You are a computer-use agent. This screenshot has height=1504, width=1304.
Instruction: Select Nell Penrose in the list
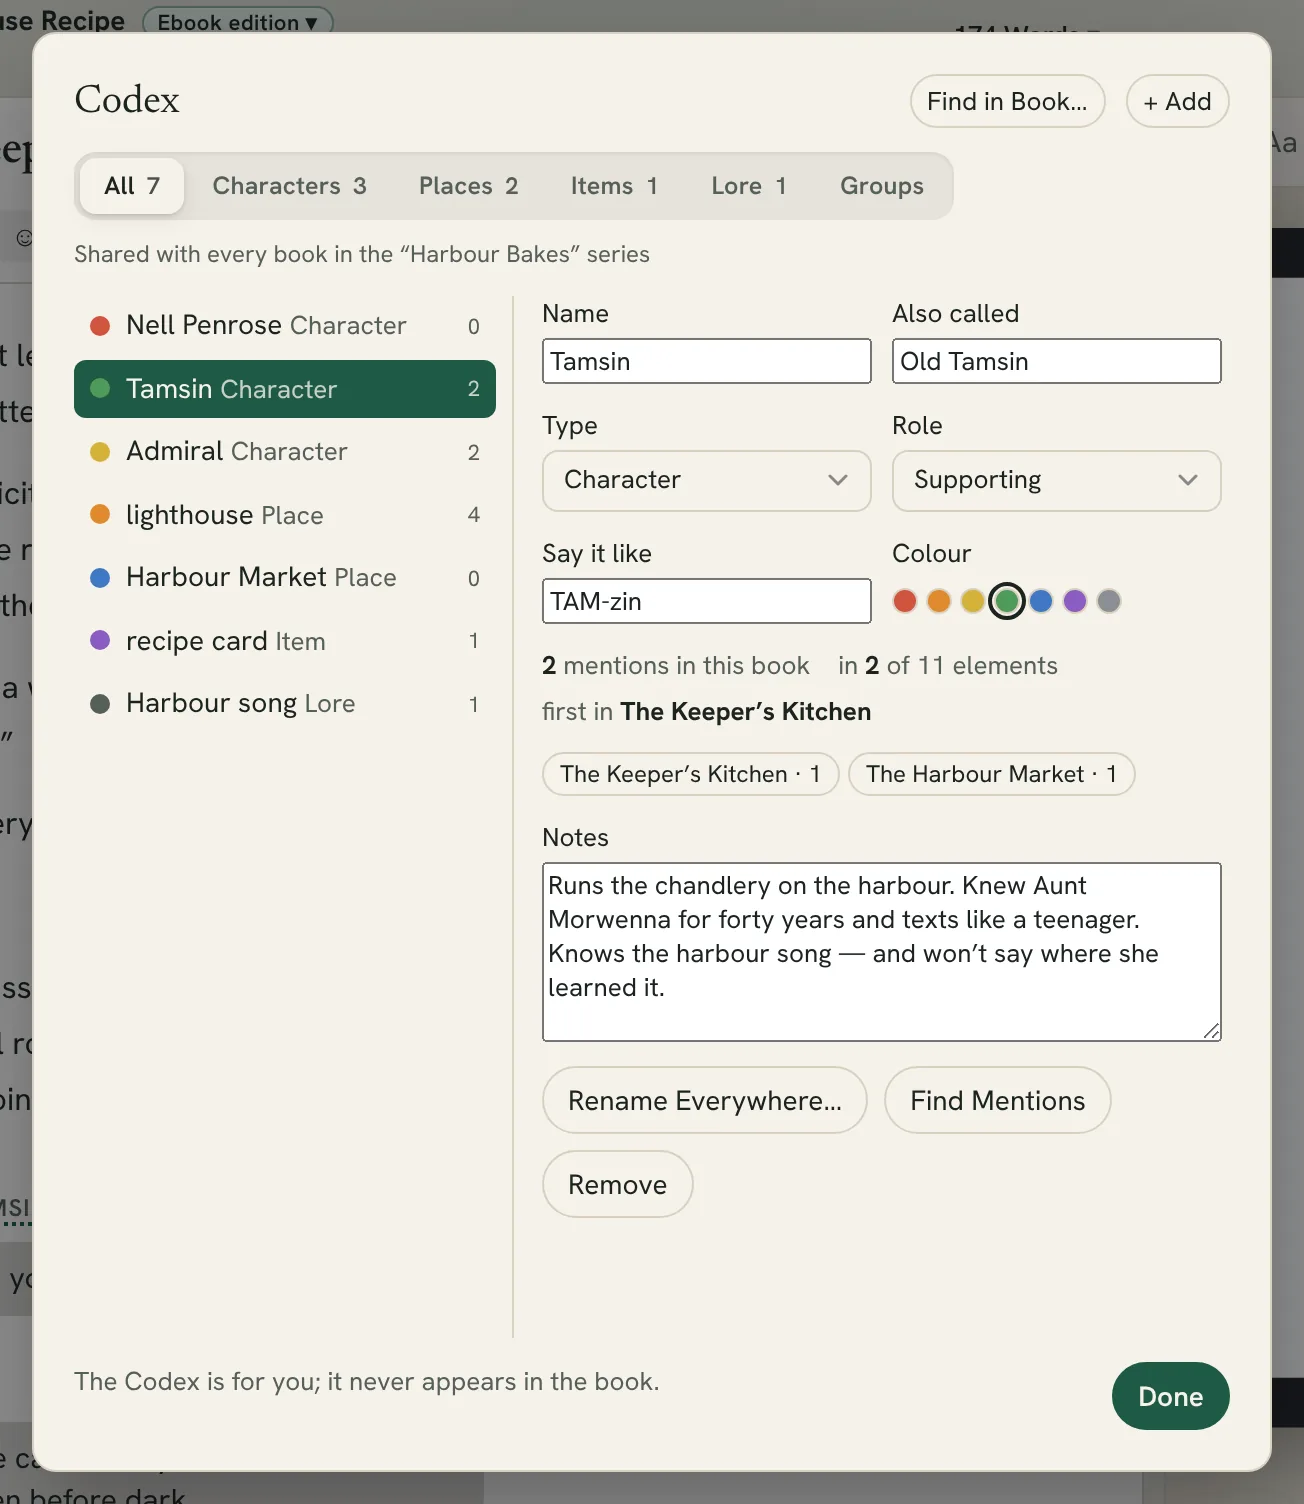(x=285, y=326)
